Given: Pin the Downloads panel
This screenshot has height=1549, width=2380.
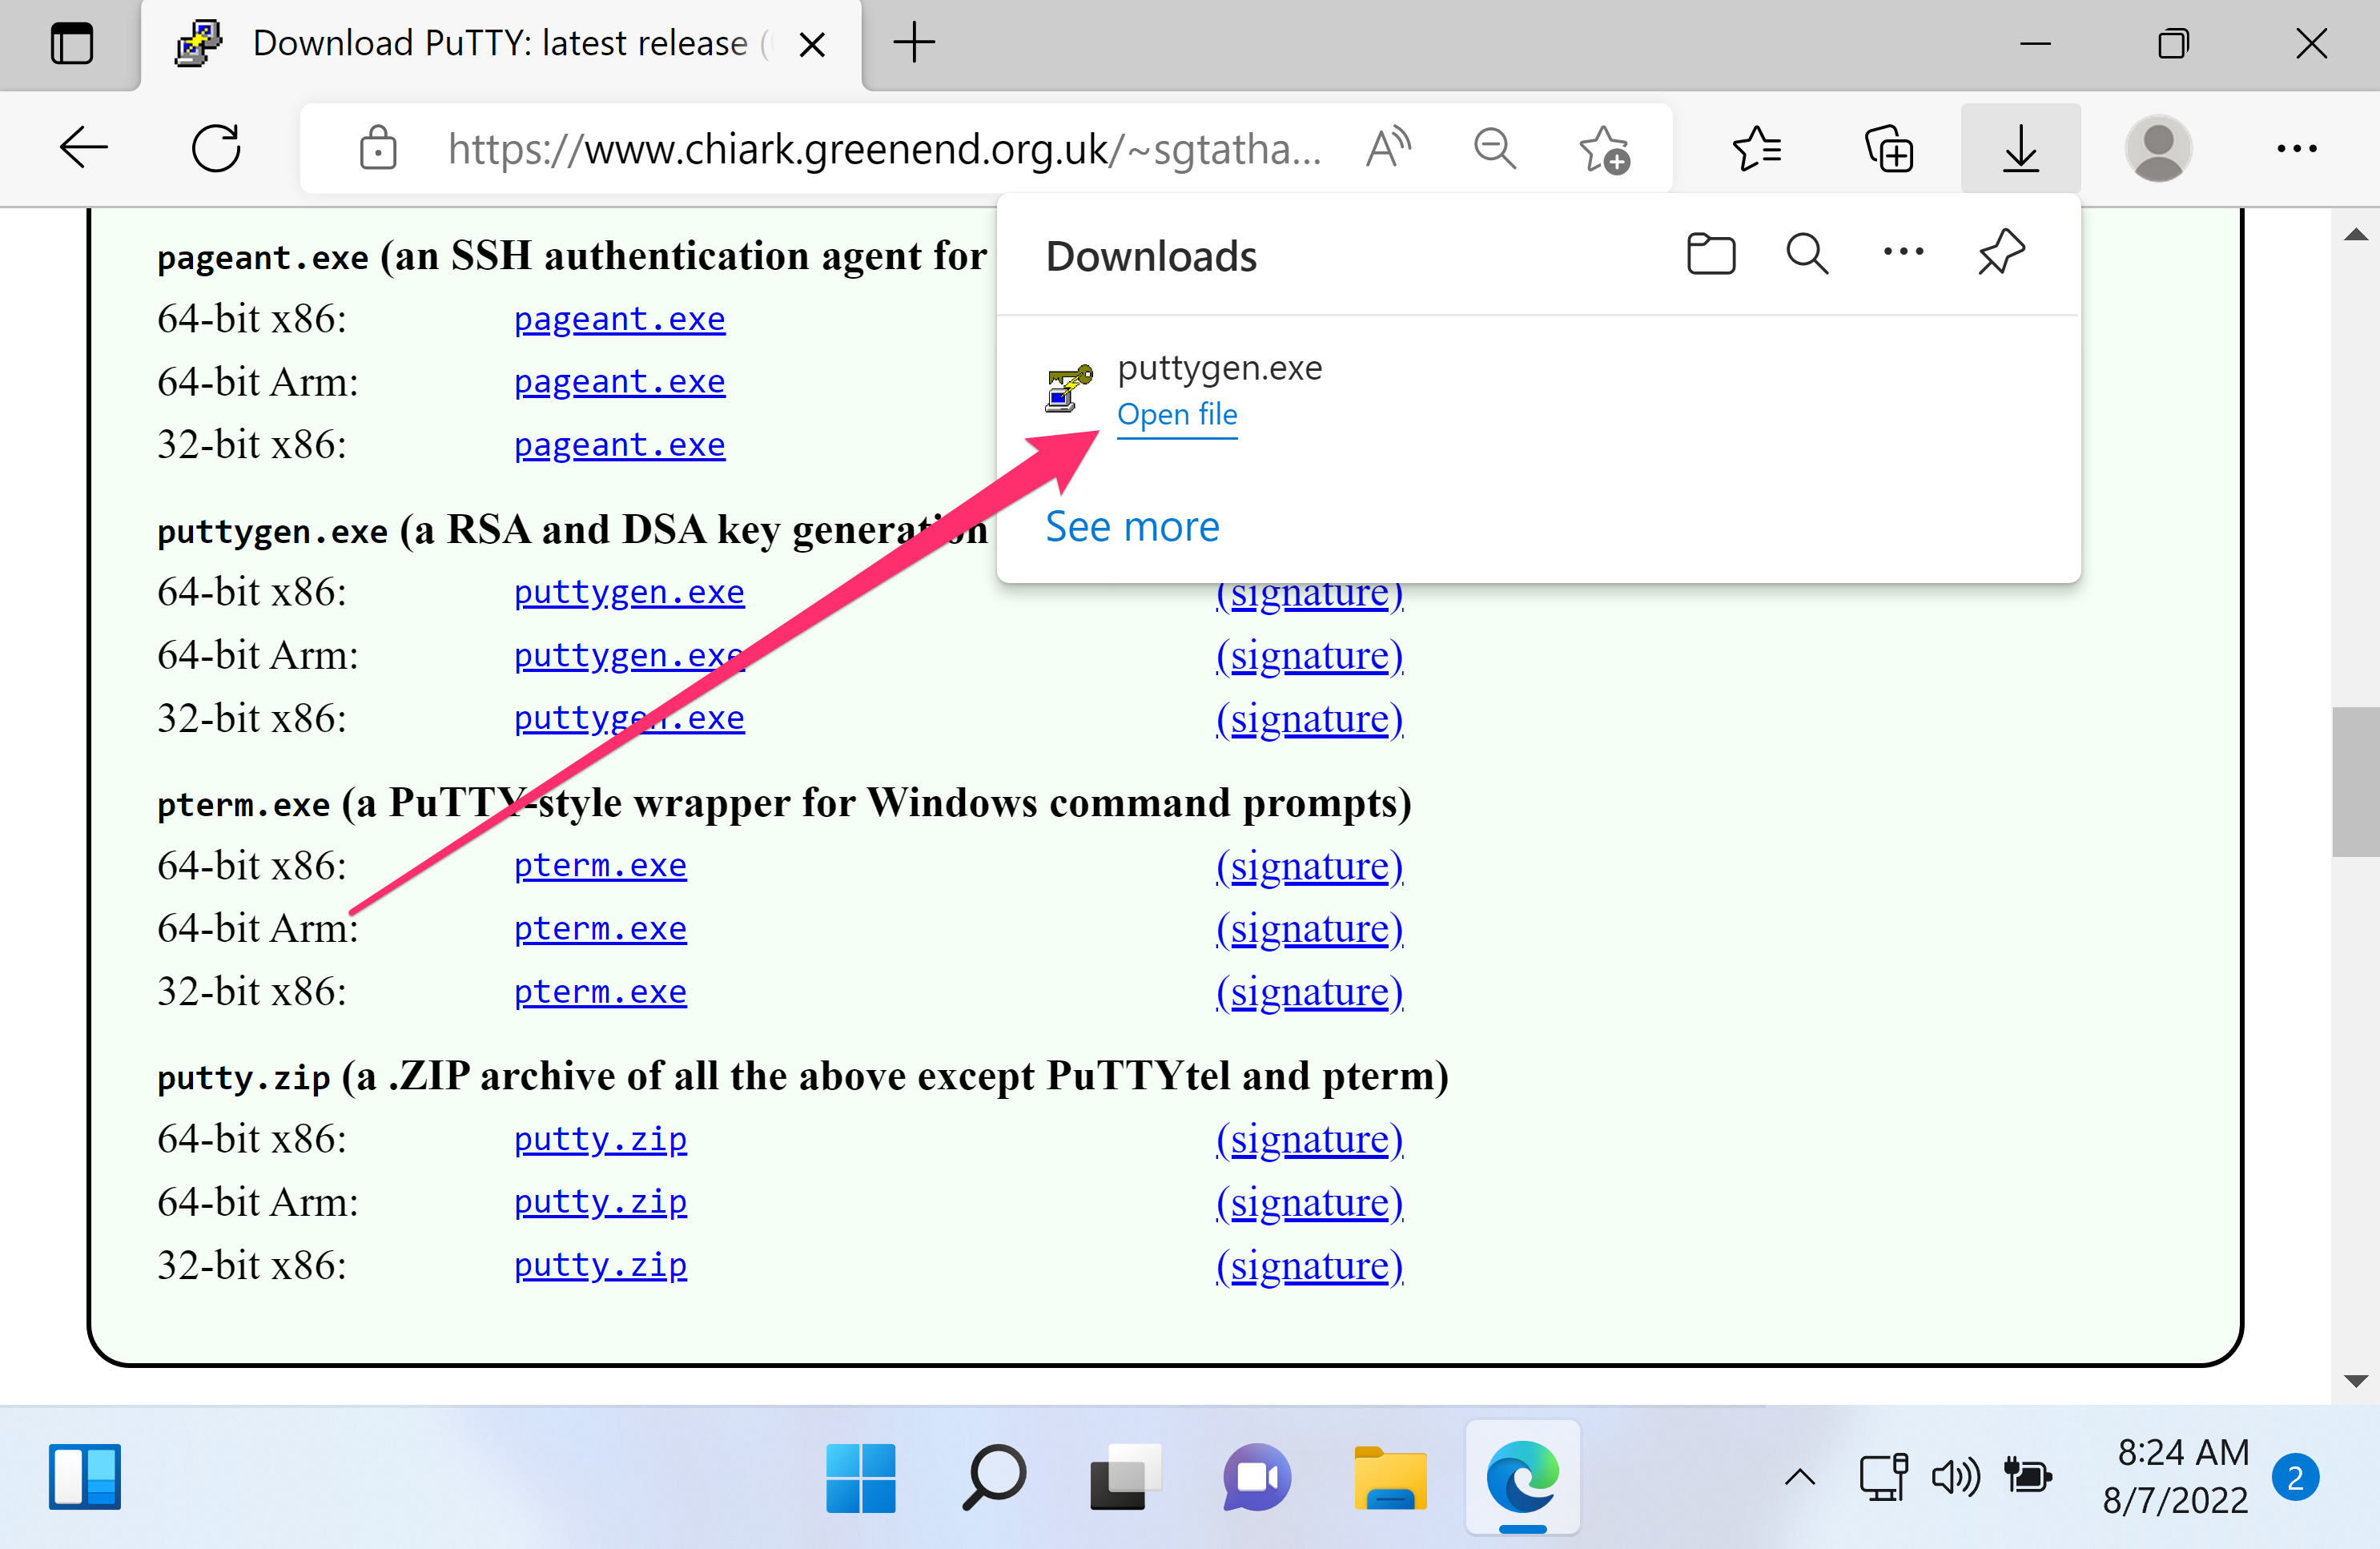Looking at the screenshot, I should (2001, 254).
